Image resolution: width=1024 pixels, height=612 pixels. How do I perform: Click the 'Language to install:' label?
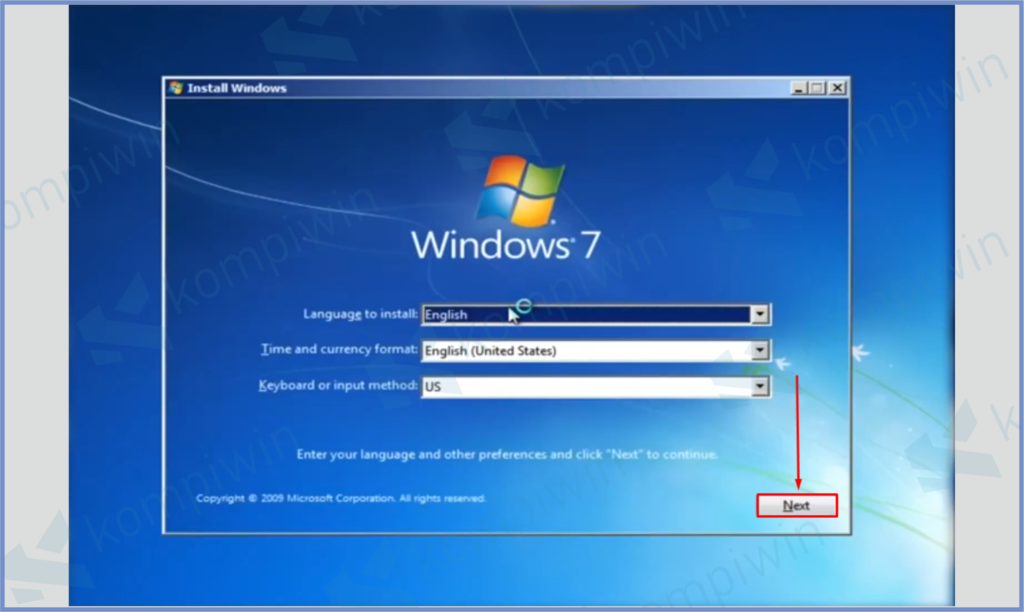coord(360,314)
